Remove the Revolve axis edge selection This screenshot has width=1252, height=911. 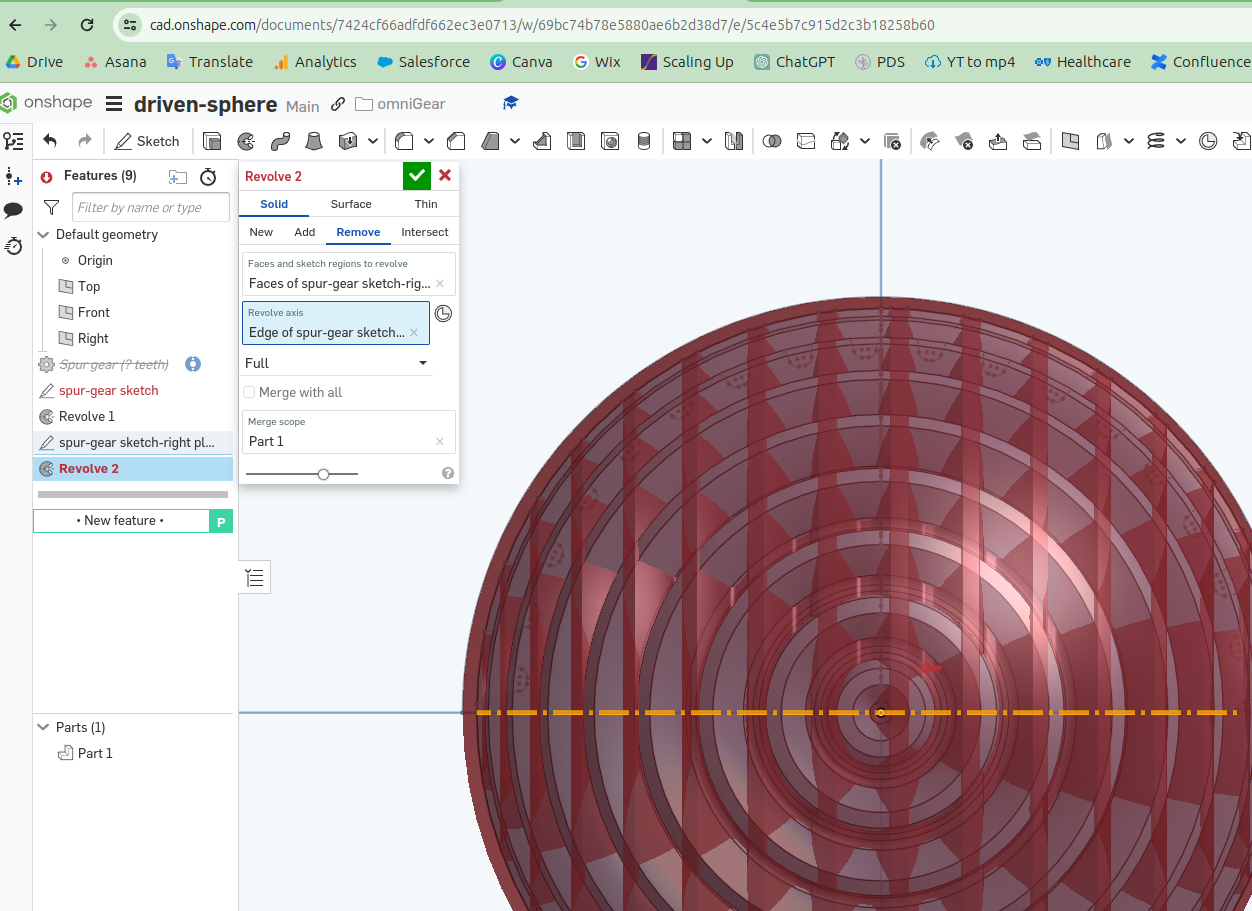tap(414, 333)
